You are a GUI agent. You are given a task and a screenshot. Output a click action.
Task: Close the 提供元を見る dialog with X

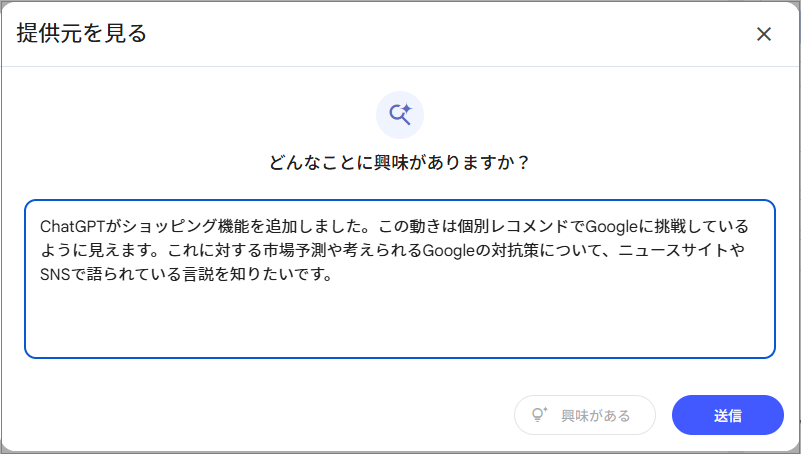(764, 34)
